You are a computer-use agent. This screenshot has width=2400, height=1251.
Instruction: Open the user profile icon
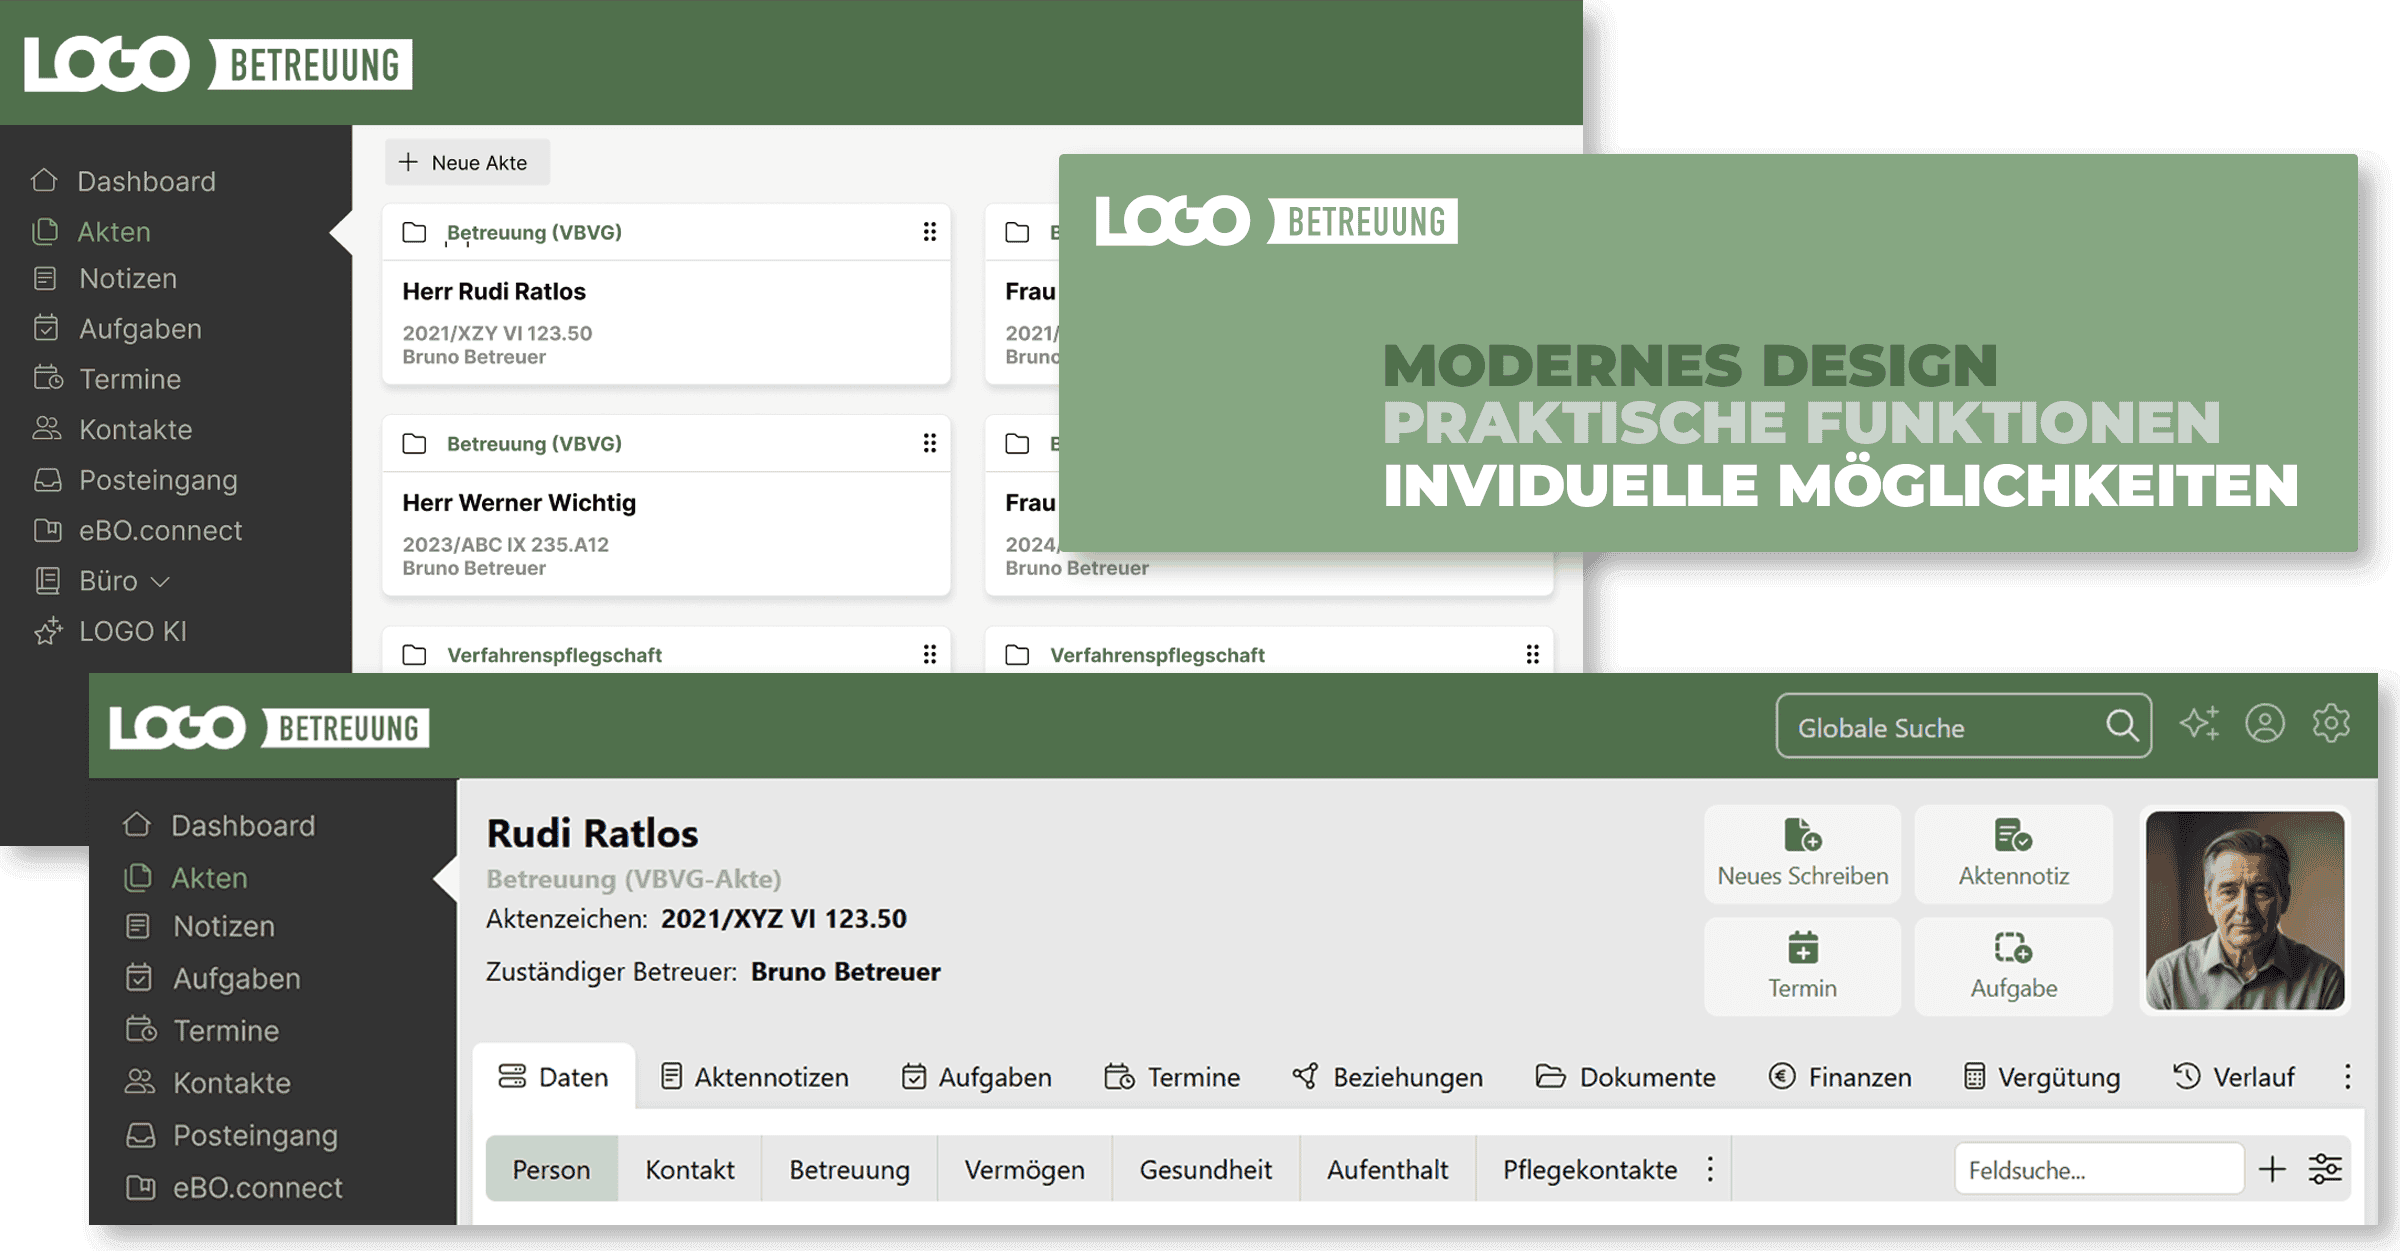pos(2265,723)
